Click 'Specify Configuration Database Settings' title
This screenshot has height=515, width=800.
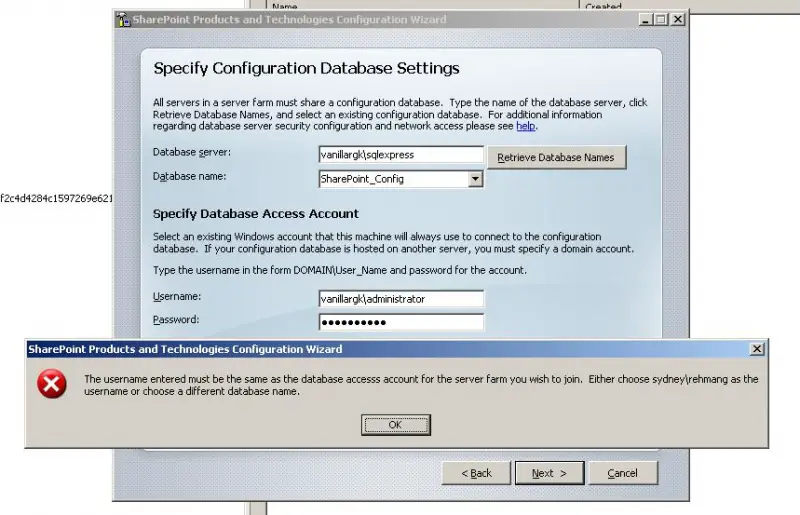[x=307, y=68]
